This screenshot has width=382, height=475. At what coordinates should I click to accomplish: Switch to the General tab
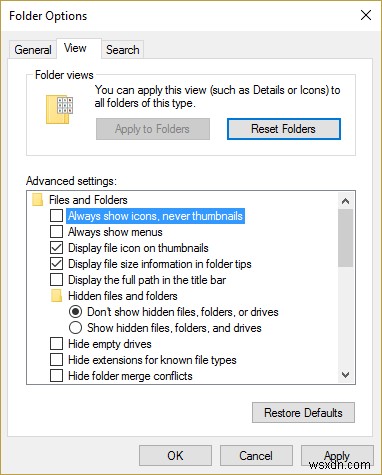pos(33,50)
